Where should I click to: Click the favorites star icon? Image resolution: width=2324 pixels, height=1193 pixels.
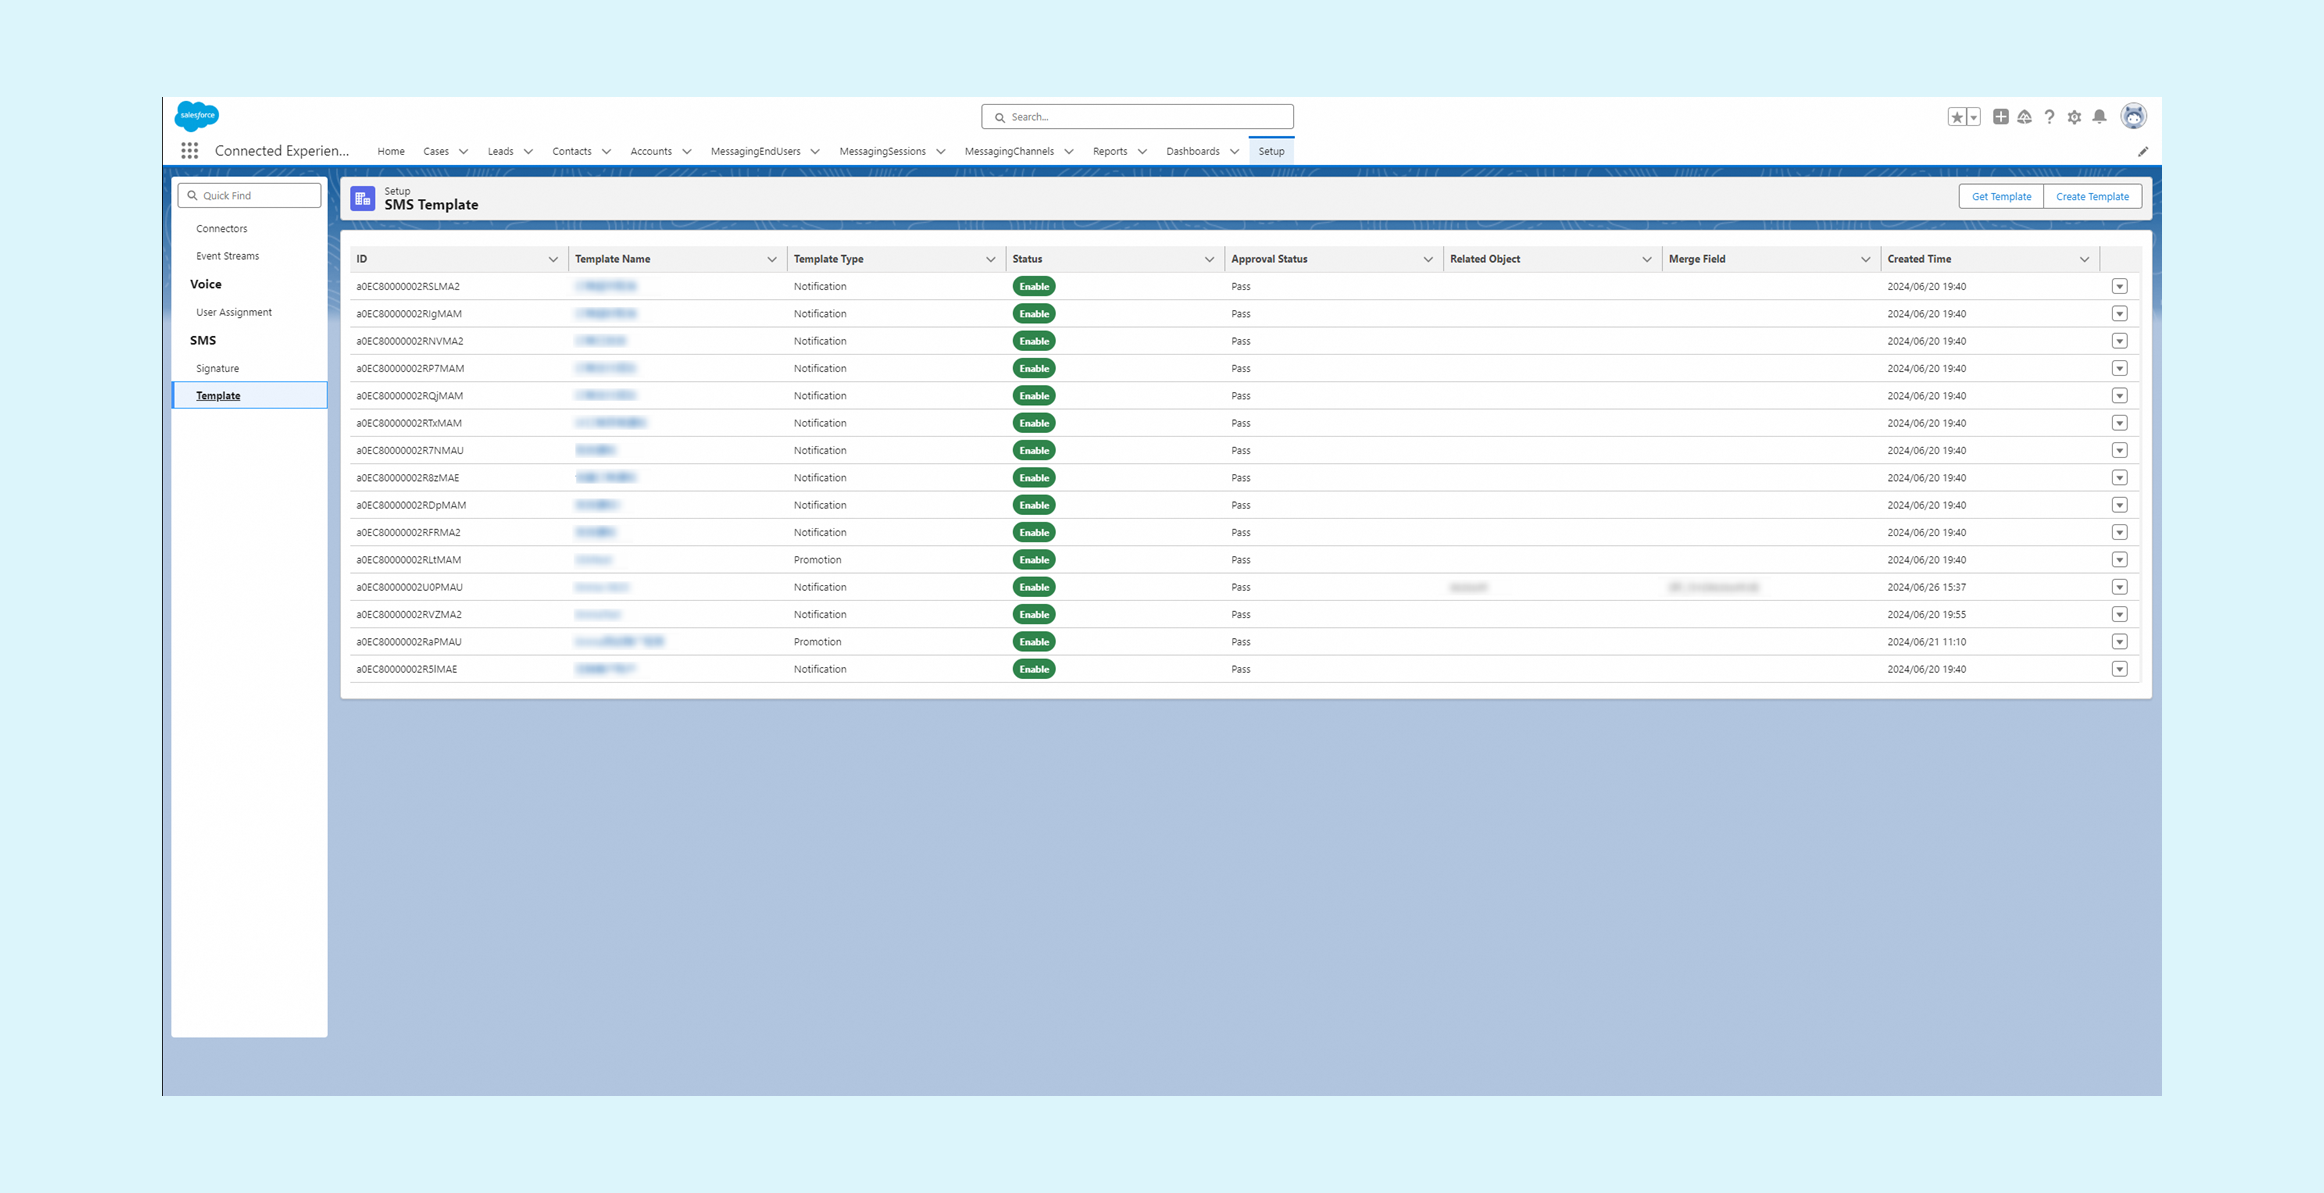point(1957,117)
